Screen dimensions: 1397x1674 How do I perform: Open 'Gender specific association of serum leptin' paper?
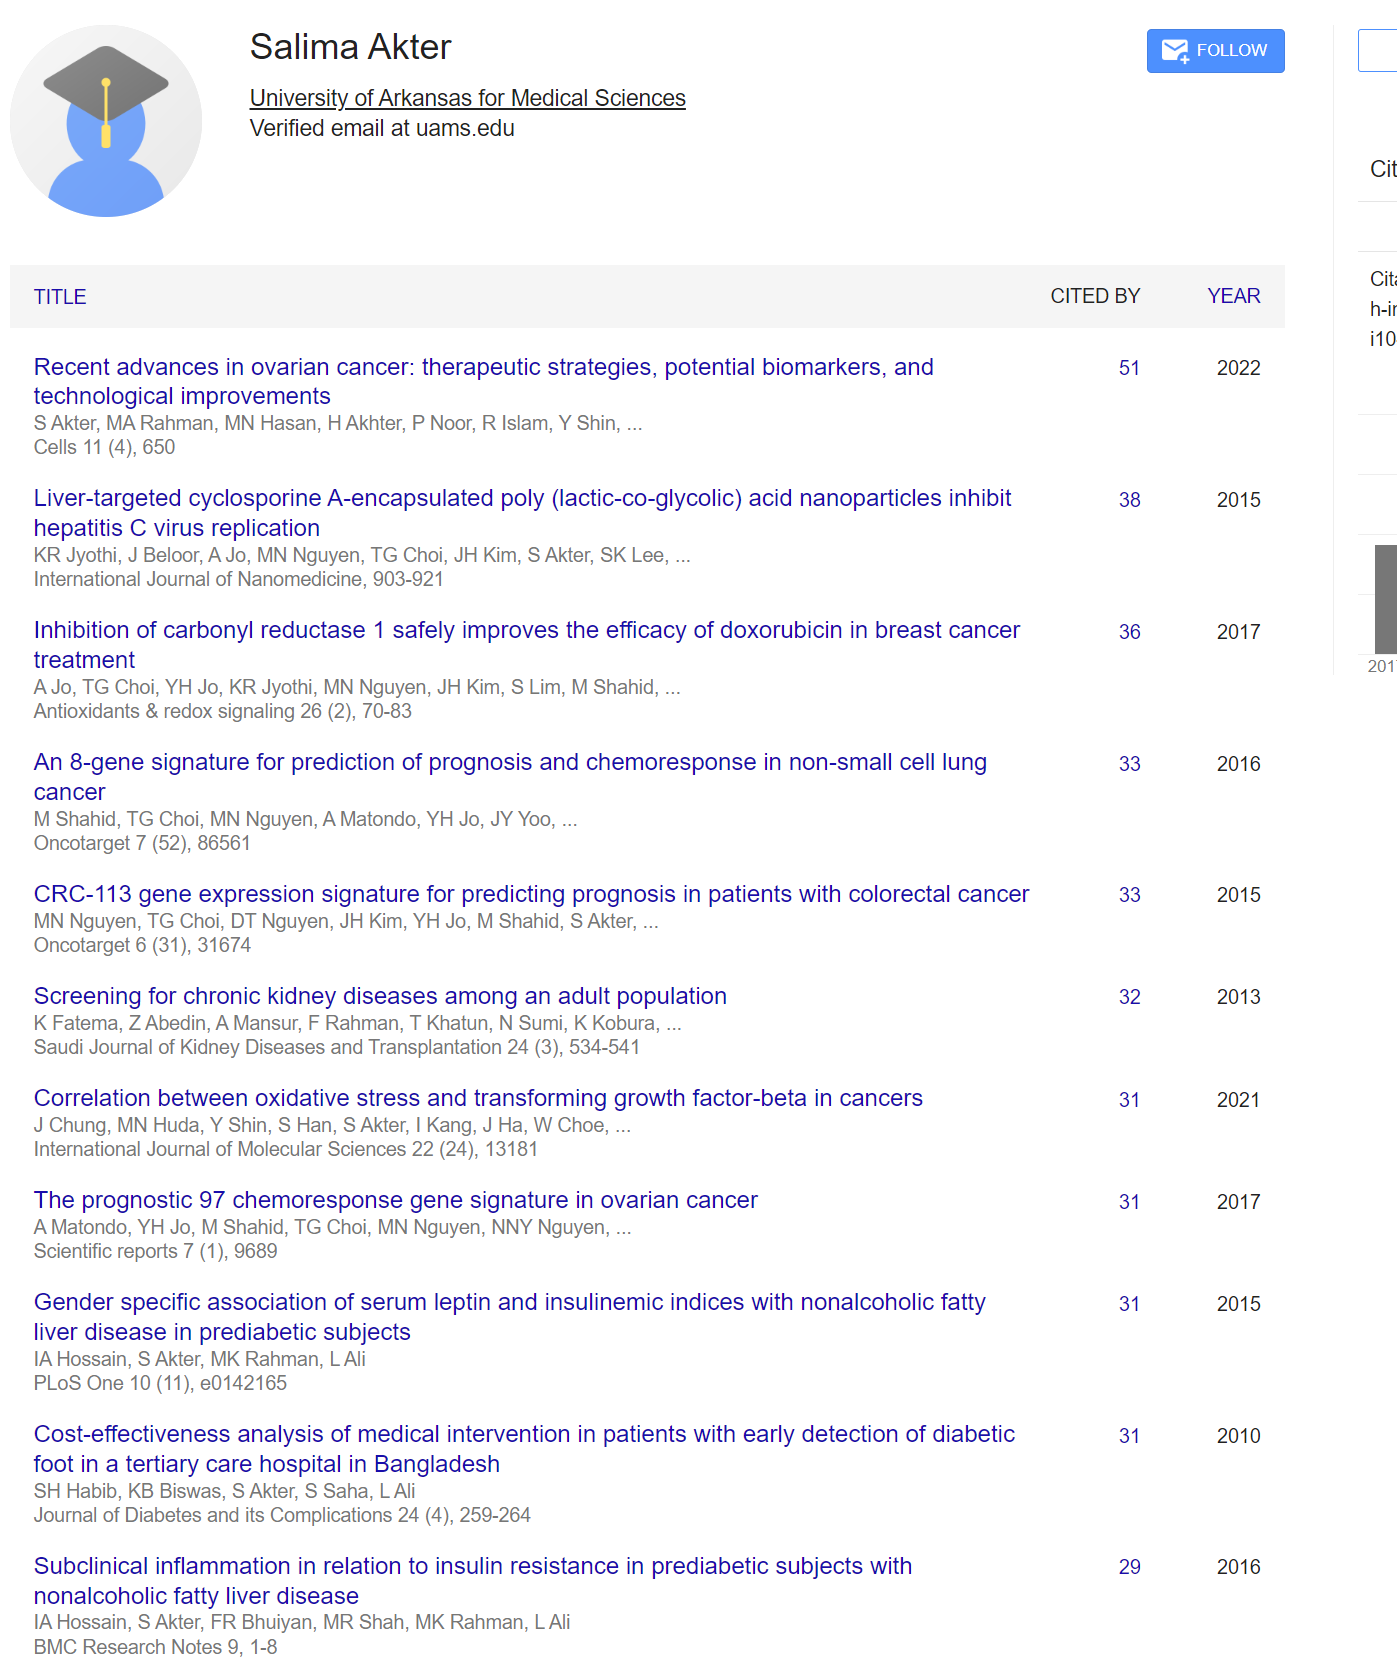pos(509,1317)
